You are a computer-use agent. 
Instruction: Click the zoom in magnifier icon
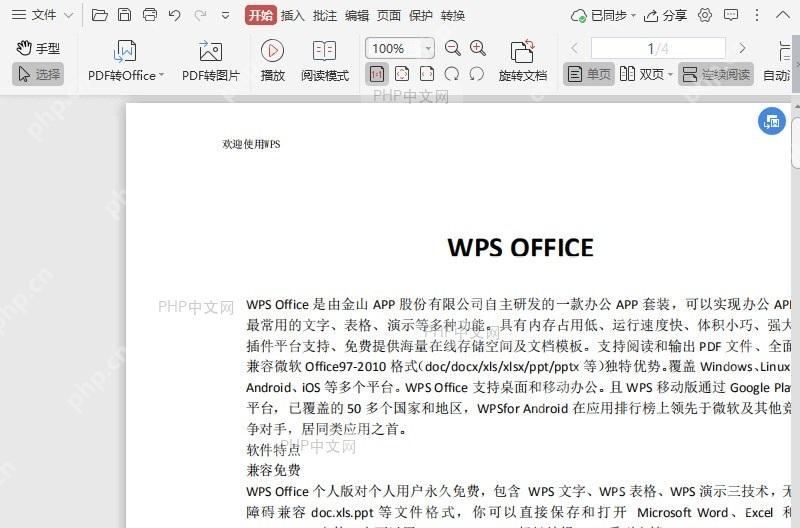478,48
